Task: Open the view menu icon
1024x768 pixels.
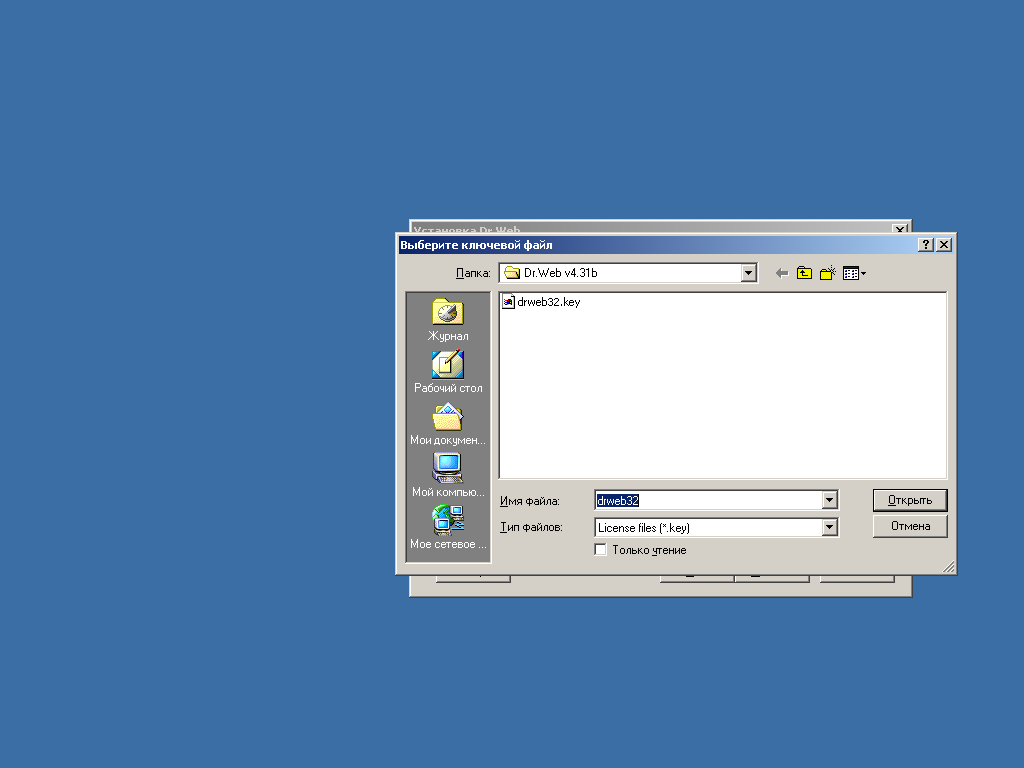Action: [854, 274]
